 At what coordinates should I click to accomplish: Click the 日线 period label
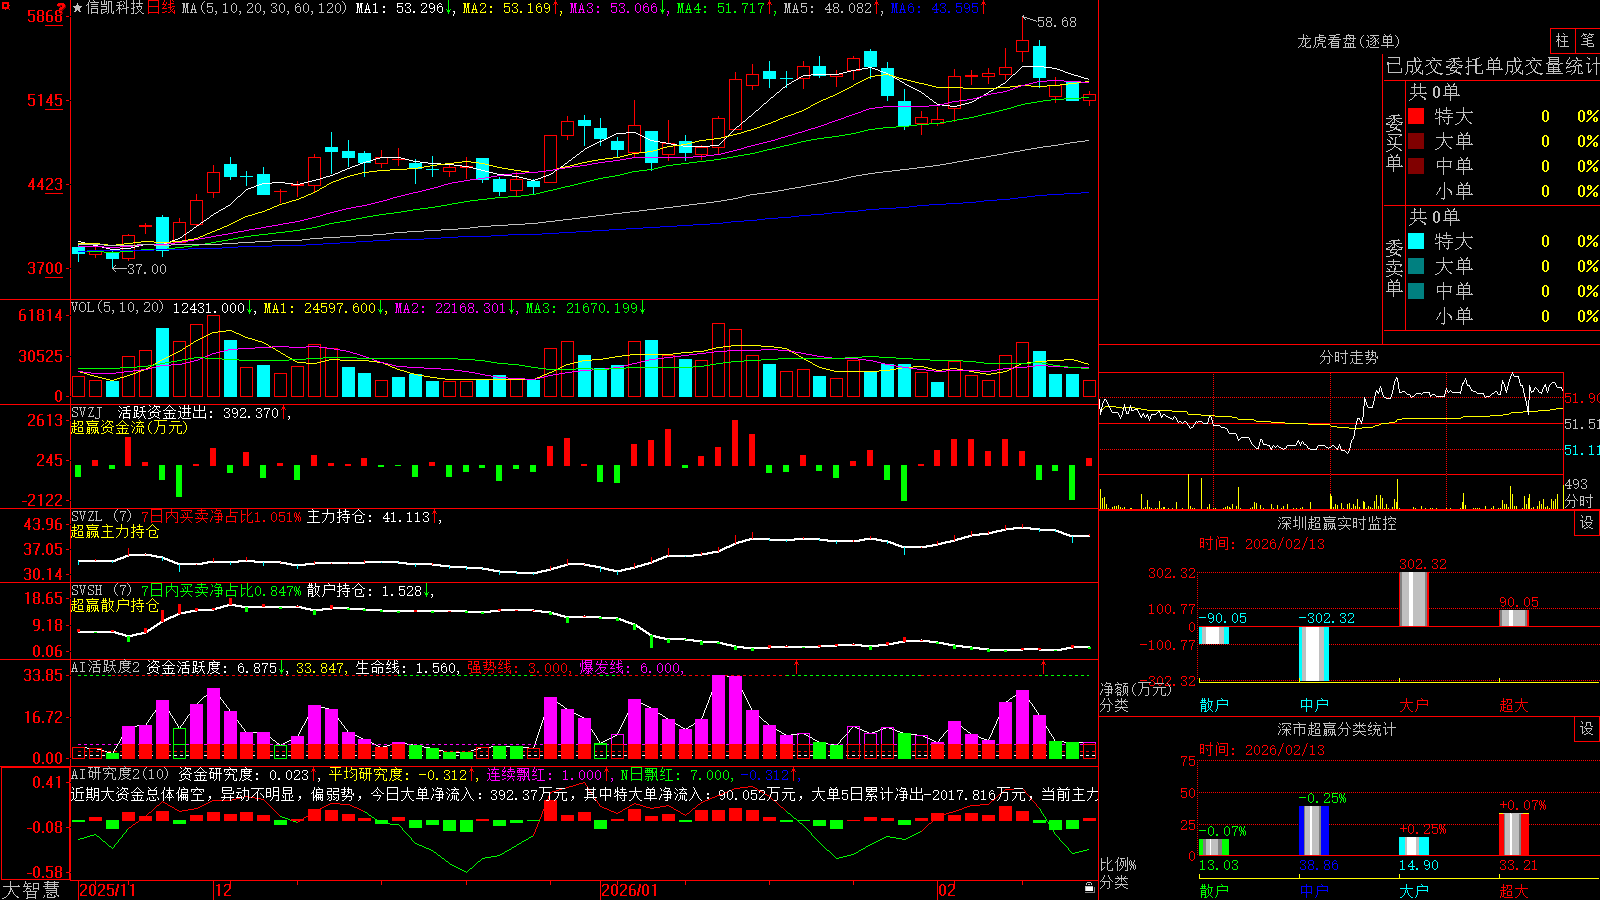[x=161, y=8]
